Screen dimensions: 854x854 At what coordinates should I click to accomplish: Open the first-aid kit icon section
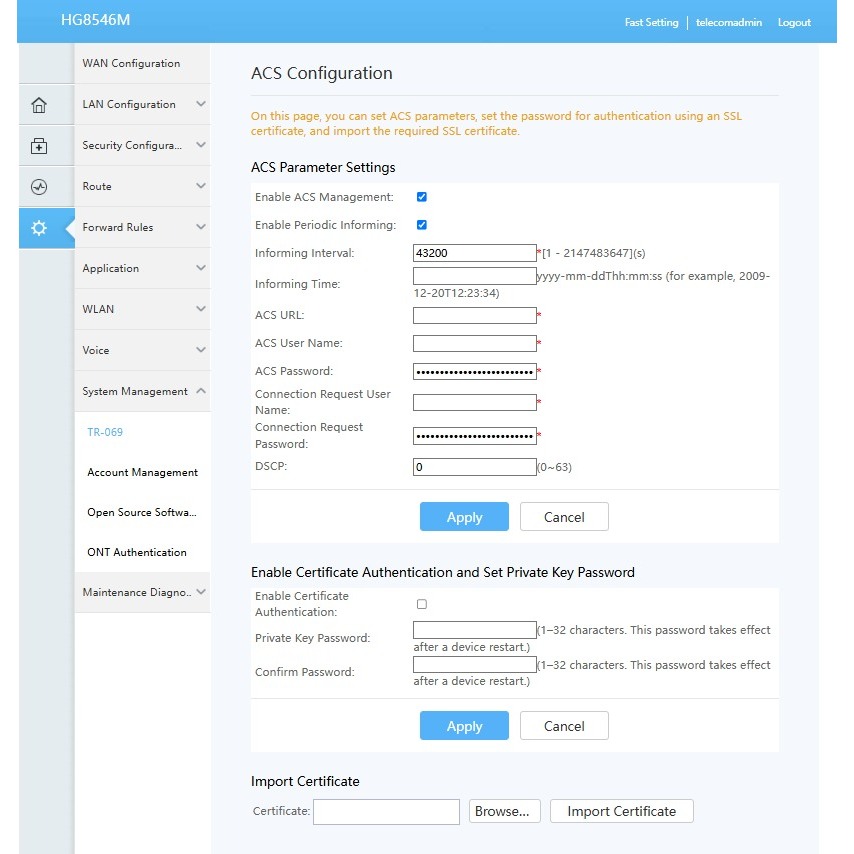pos(39,146)
